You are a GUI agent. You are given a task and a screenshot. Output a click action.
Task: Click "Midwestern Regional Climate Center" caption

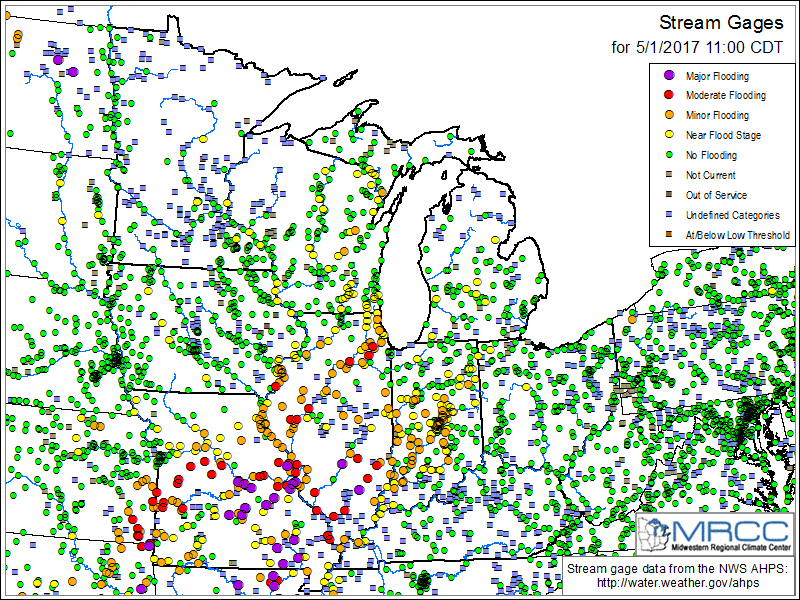pos(731,547)
